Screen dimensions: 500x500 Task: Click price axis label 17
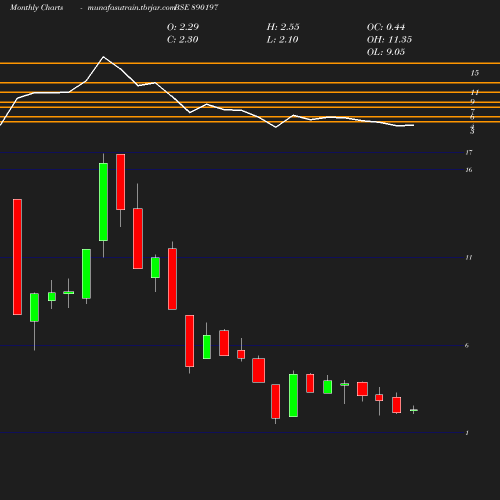(x=469, y=152)
